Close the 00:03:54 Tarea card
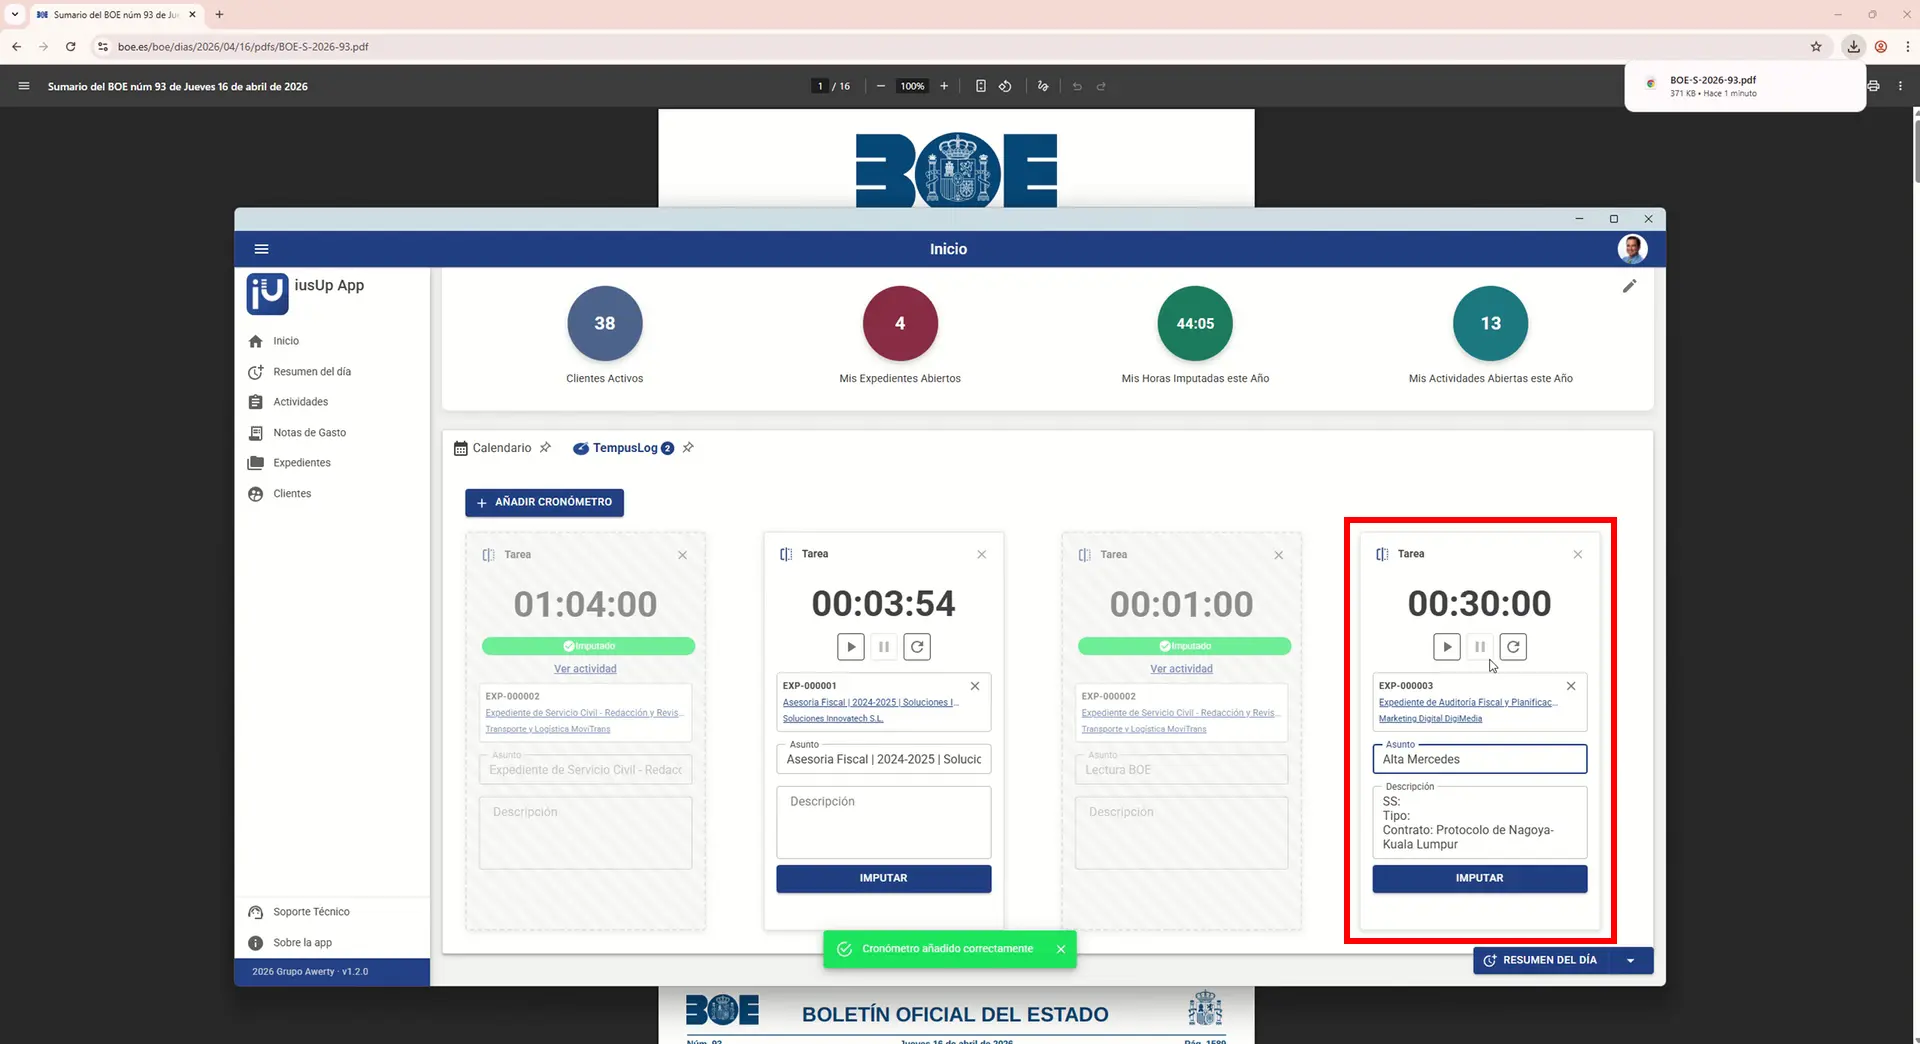 pos(981,555)
